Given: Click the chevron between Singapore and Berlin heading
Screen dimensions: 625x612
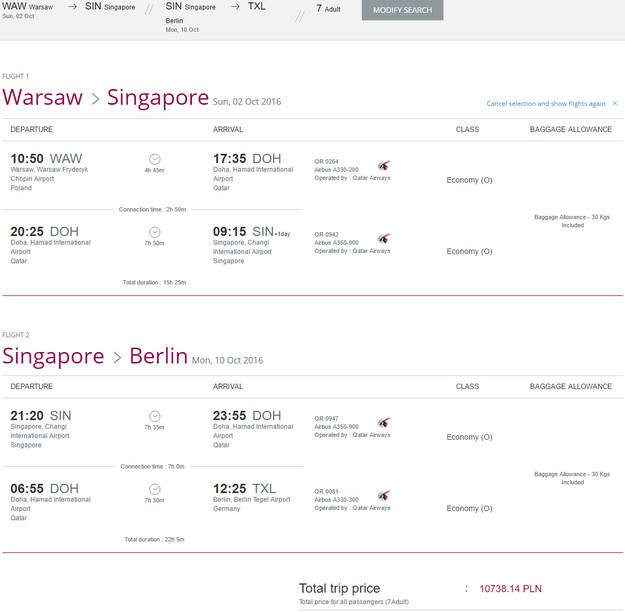Looking at the screenshot, I should (117, 357).
